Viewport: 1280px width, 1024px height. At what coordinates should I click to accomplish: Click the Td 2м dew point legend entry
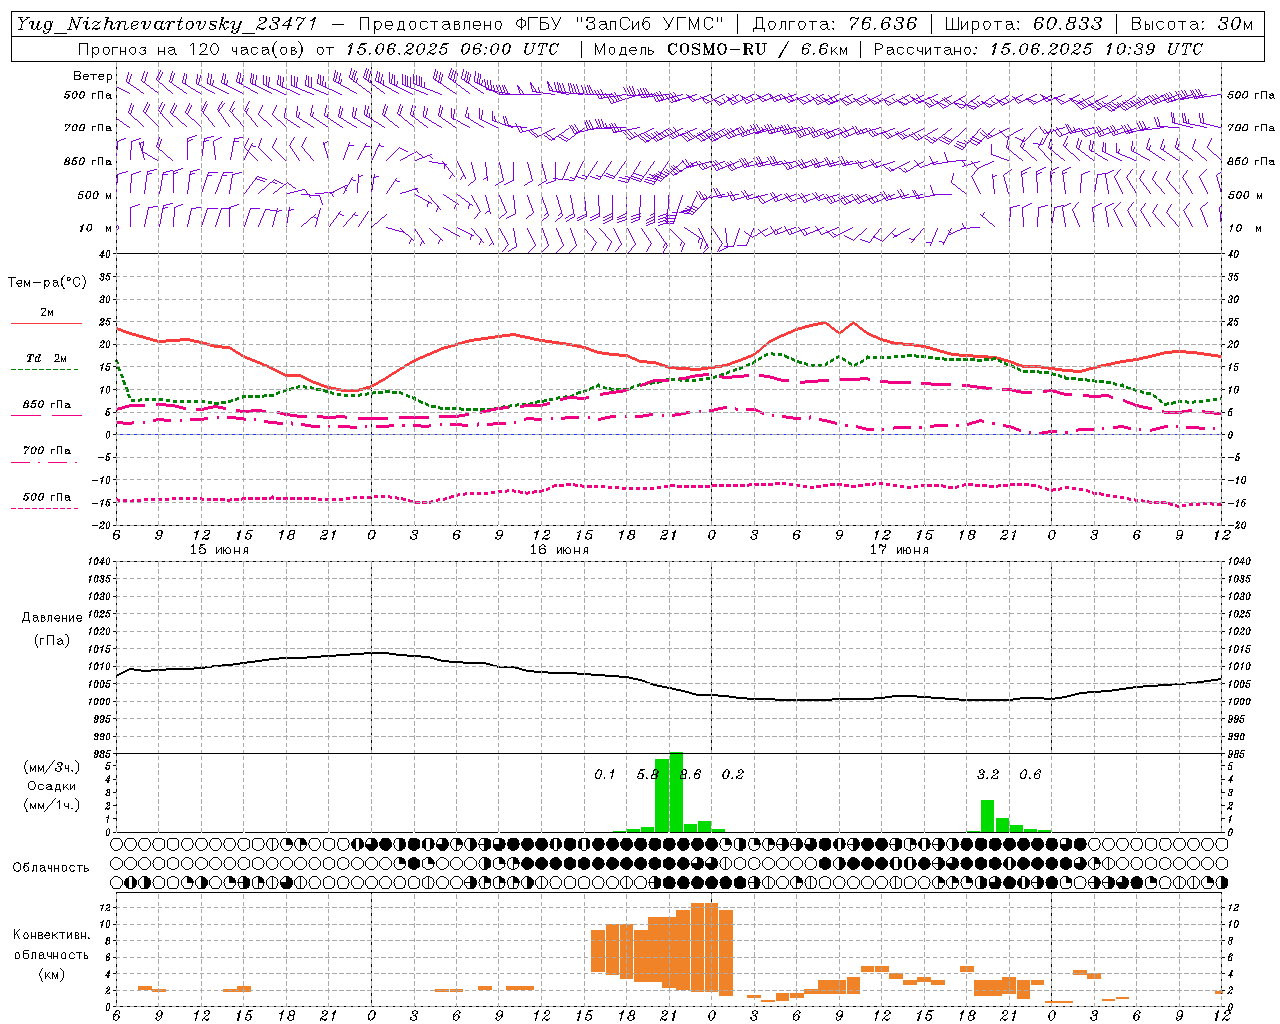47,358
